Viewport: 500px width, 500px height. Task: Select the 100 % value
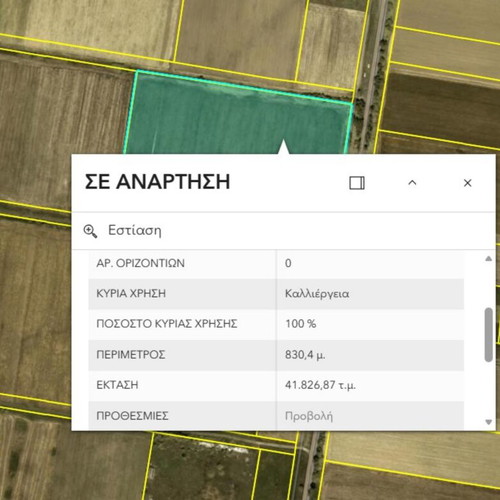(x=301, y=324)
